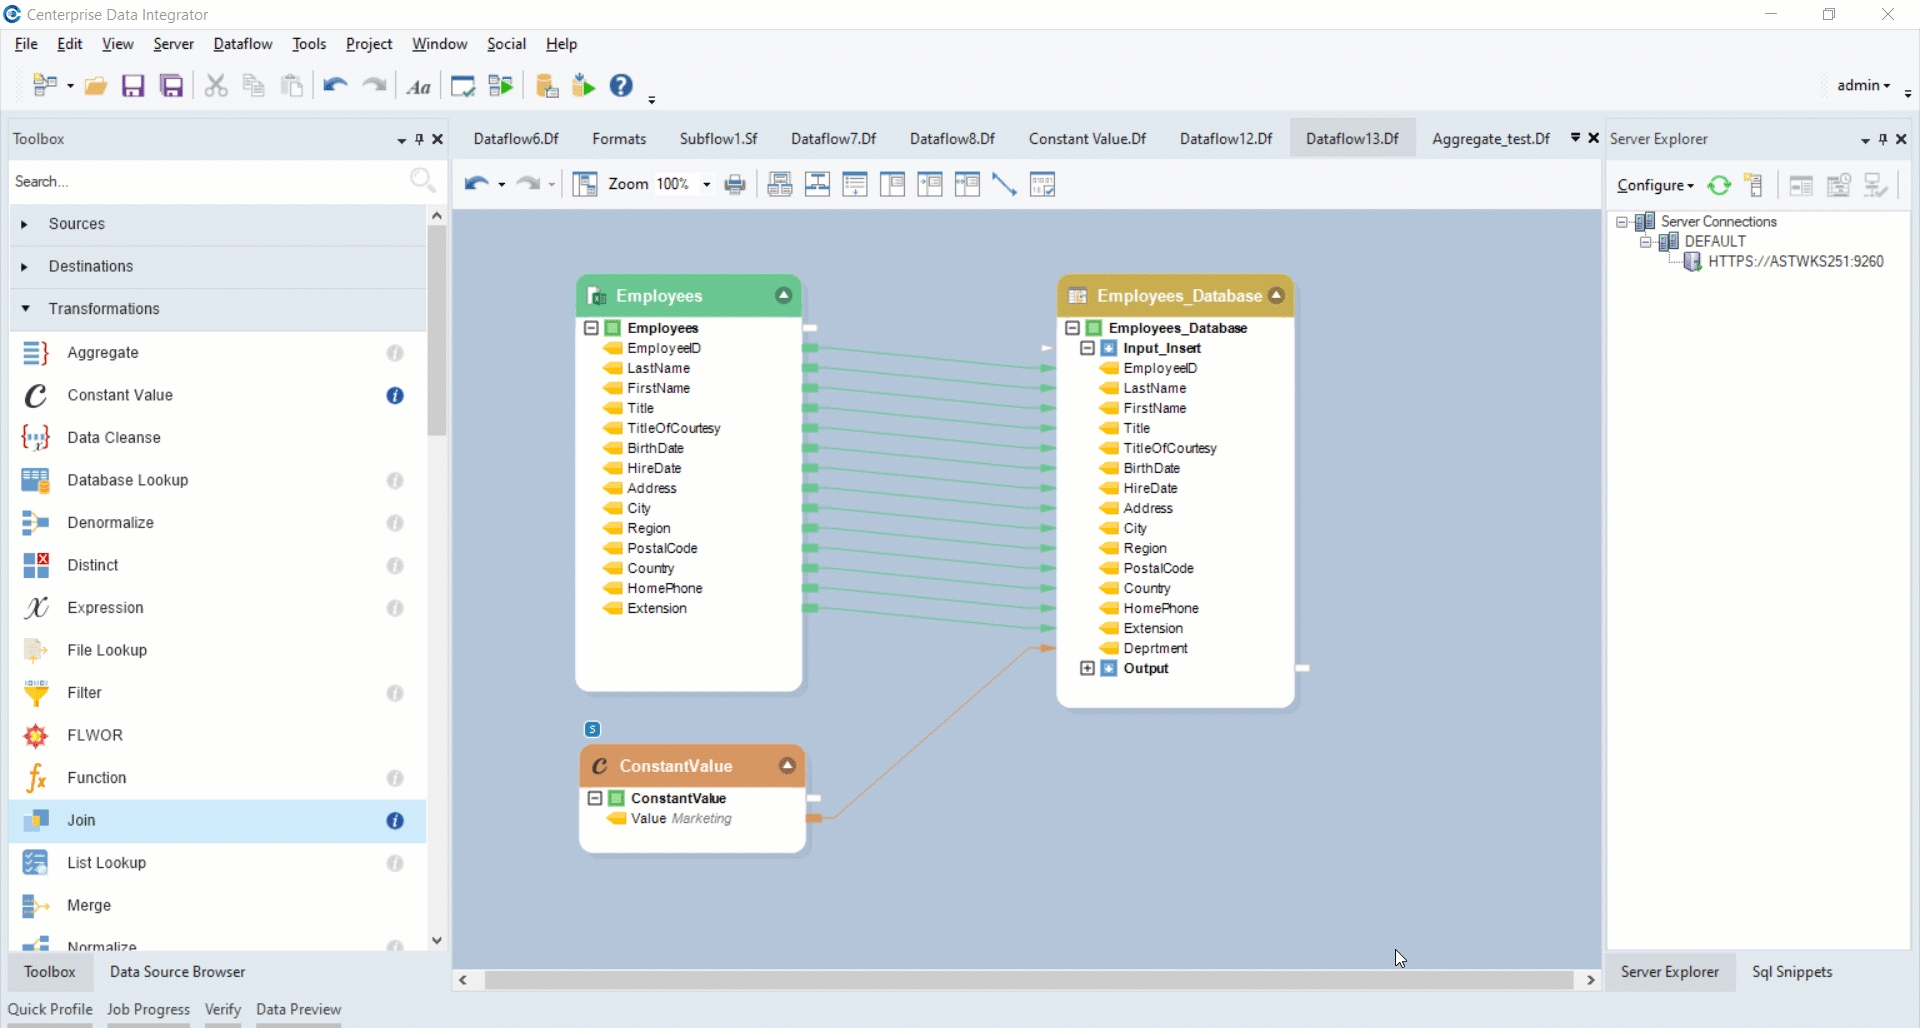
Task: Switch to the Dataflow12.Df tab
Action: pyautogui.click(x=1225, y=139)
